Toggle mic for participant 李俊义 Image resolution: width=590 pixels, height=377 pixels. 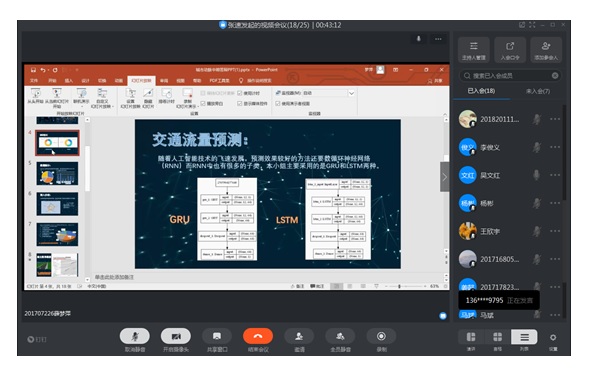point(537,147)
